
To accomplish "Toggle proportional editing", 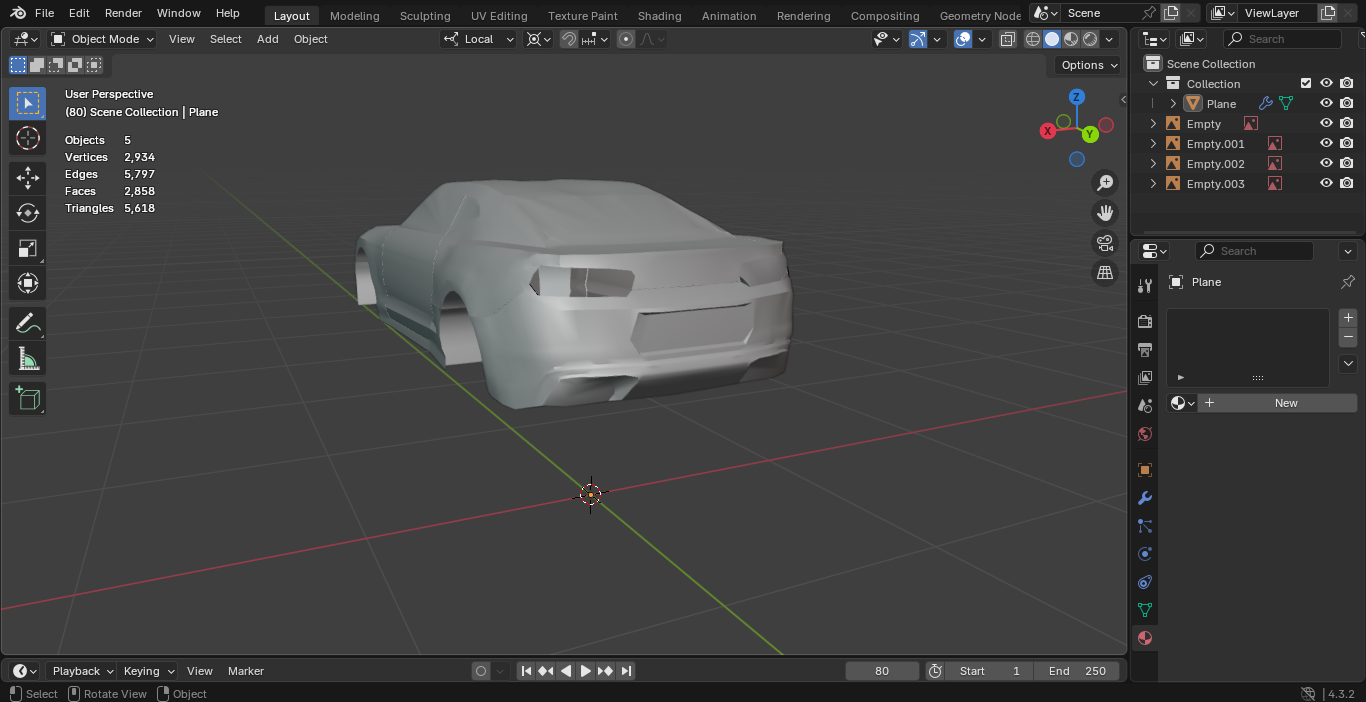I will click(x=626, y=39).
